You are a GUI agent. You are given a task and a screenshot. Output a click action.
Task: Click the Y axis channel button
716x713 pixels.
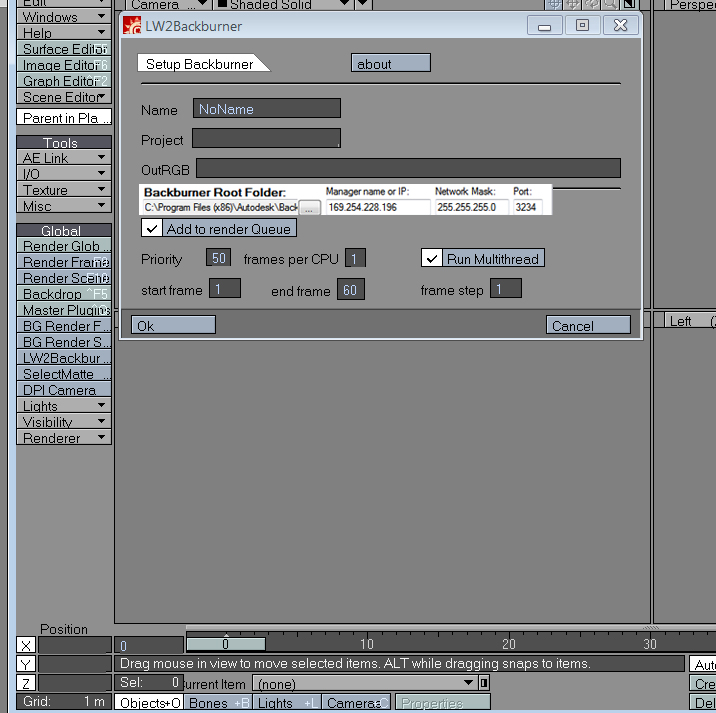pyautogui.click(x=26, y=664)
